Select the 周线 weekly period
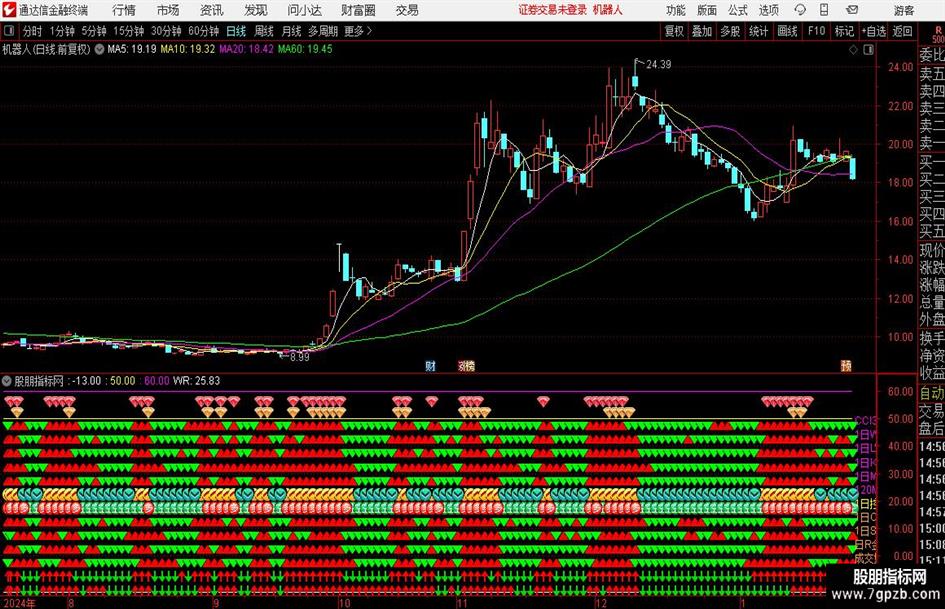945x609 pixels. tap(264, 31)
